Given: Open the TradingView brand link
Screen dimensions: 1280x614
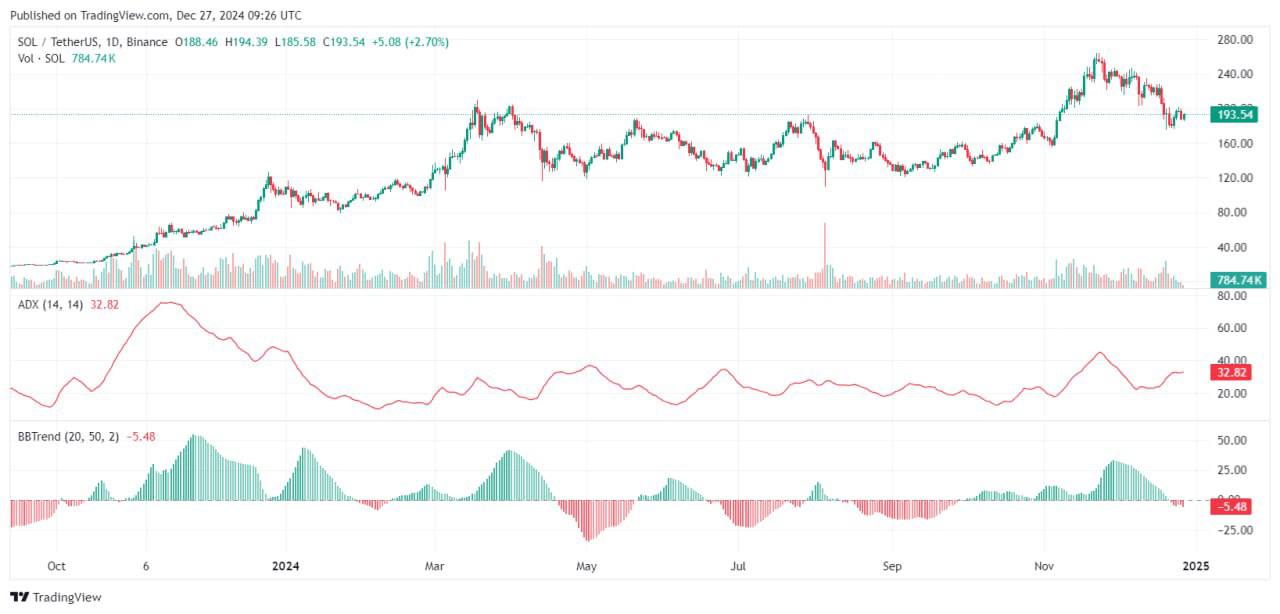Looking at the screenshot, I should coord(56,597).
